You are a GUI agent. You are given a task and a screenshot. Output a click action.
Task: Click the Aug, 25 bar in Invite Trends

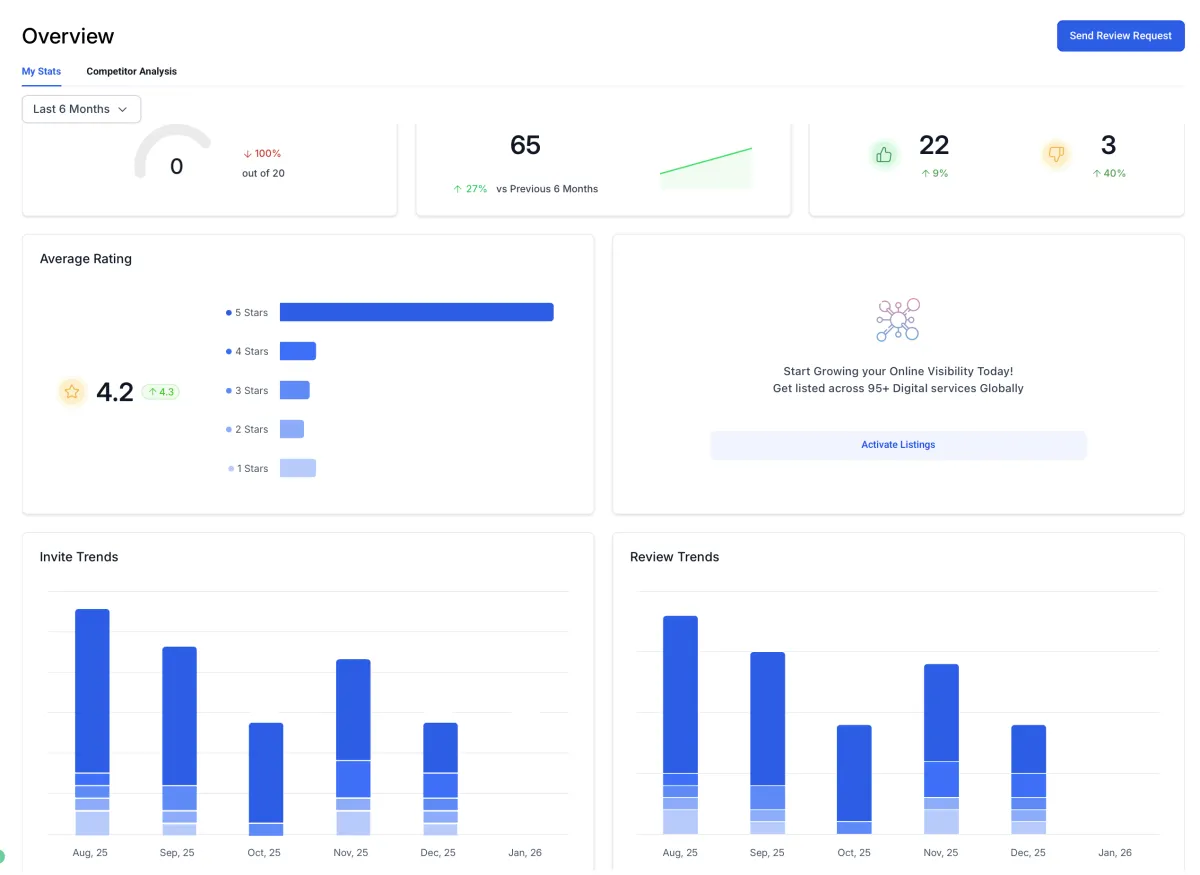tap(92, 722)
